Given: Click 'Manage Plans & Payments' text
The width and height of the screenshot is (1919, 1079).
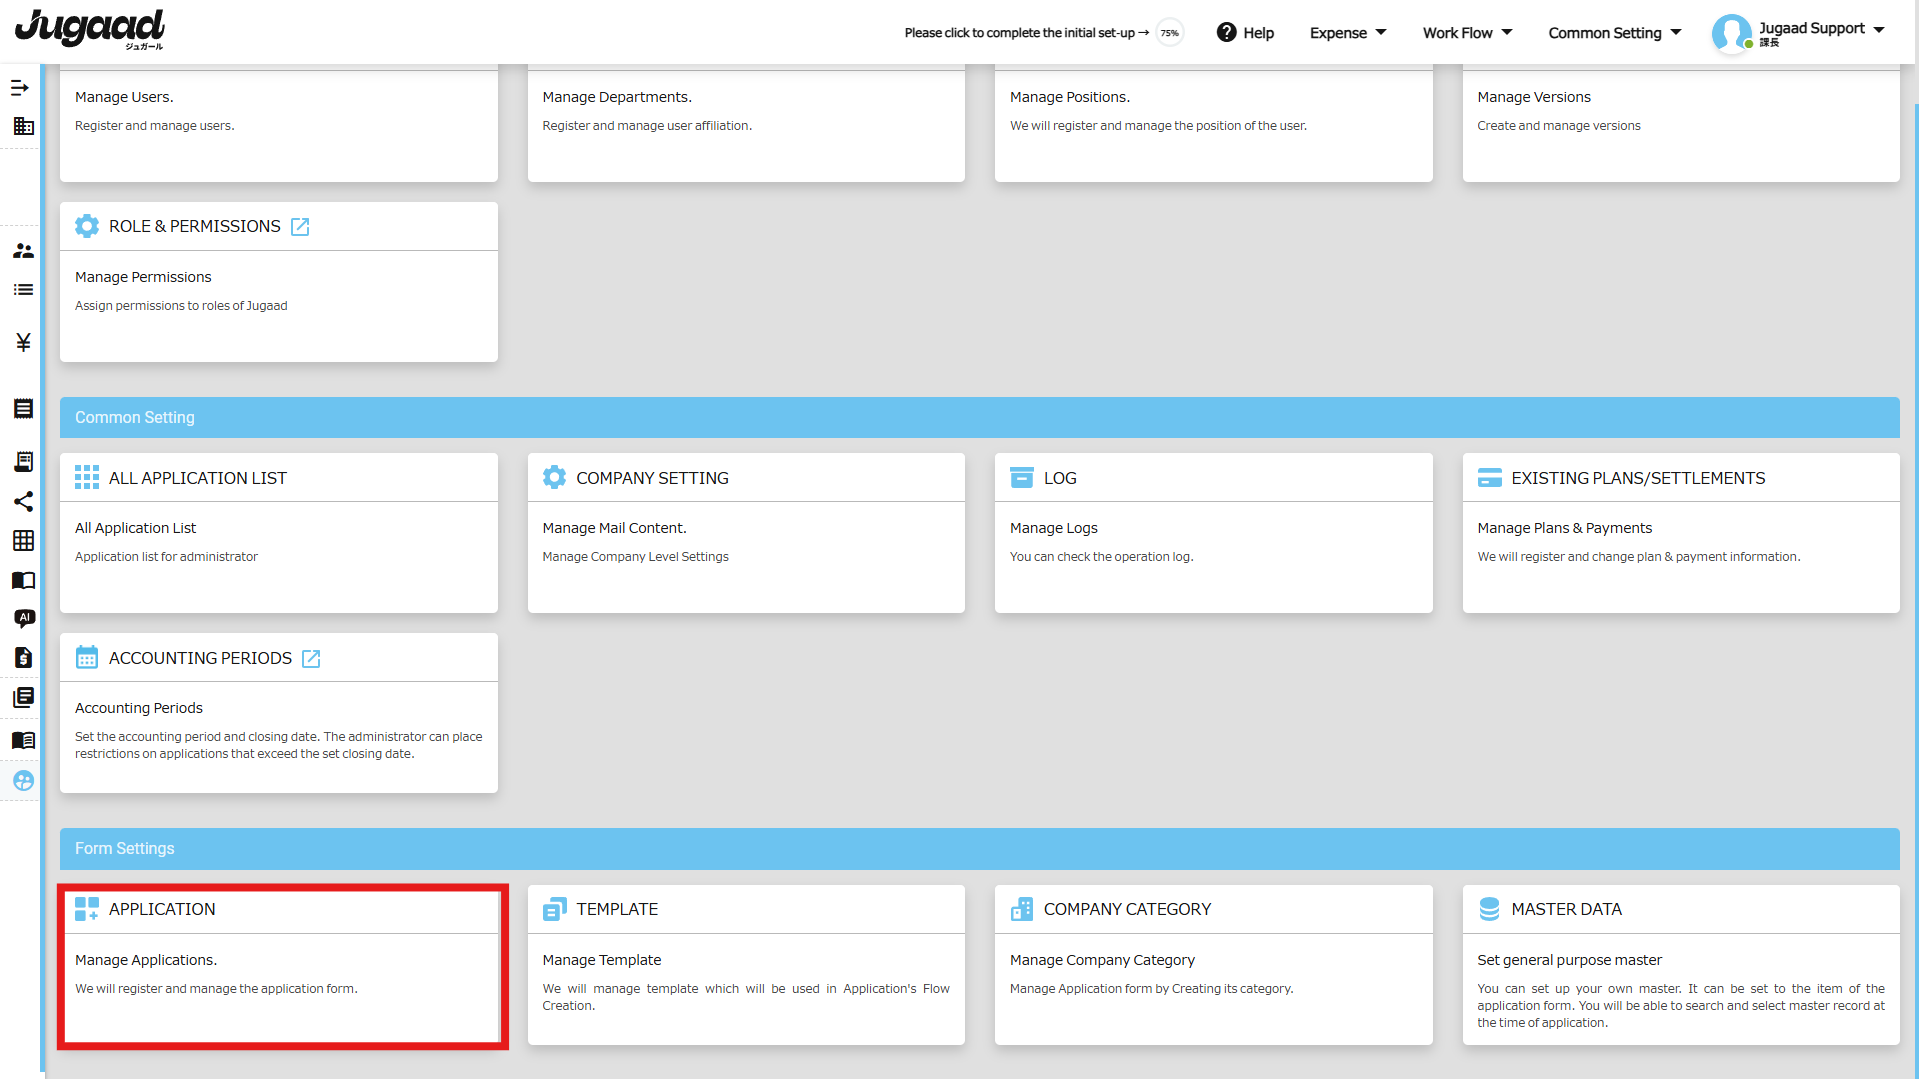Looking at the screenshot, I should coord(1564,528).
